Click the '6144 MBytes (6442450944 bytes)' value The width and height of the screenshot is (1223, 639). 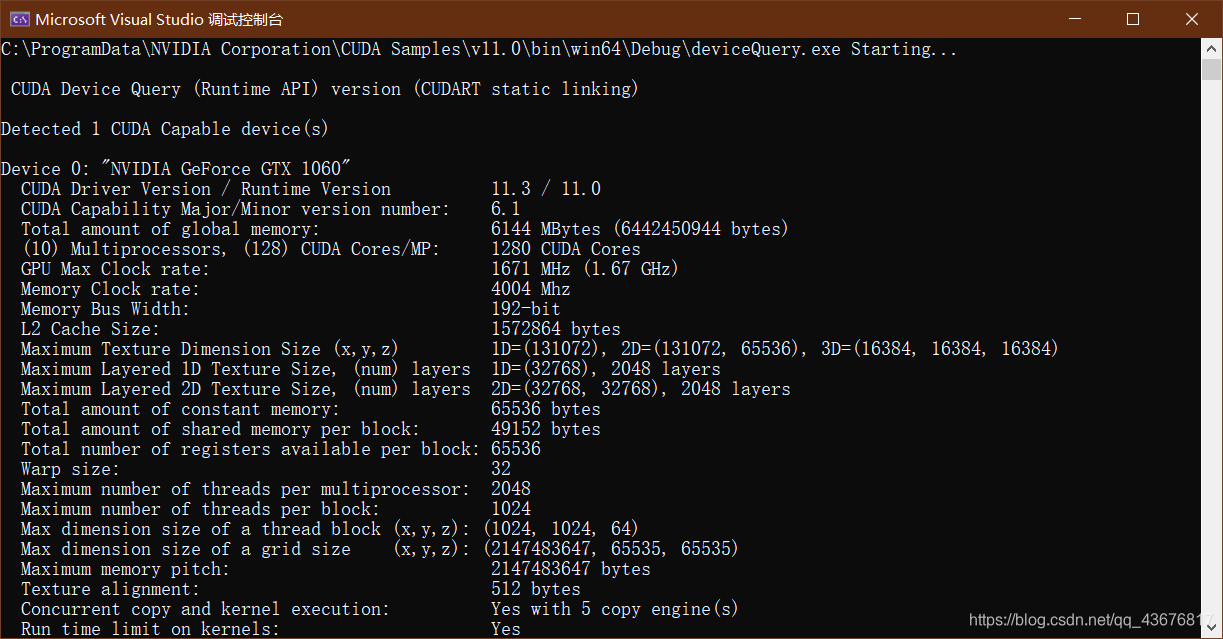(640, 229)
